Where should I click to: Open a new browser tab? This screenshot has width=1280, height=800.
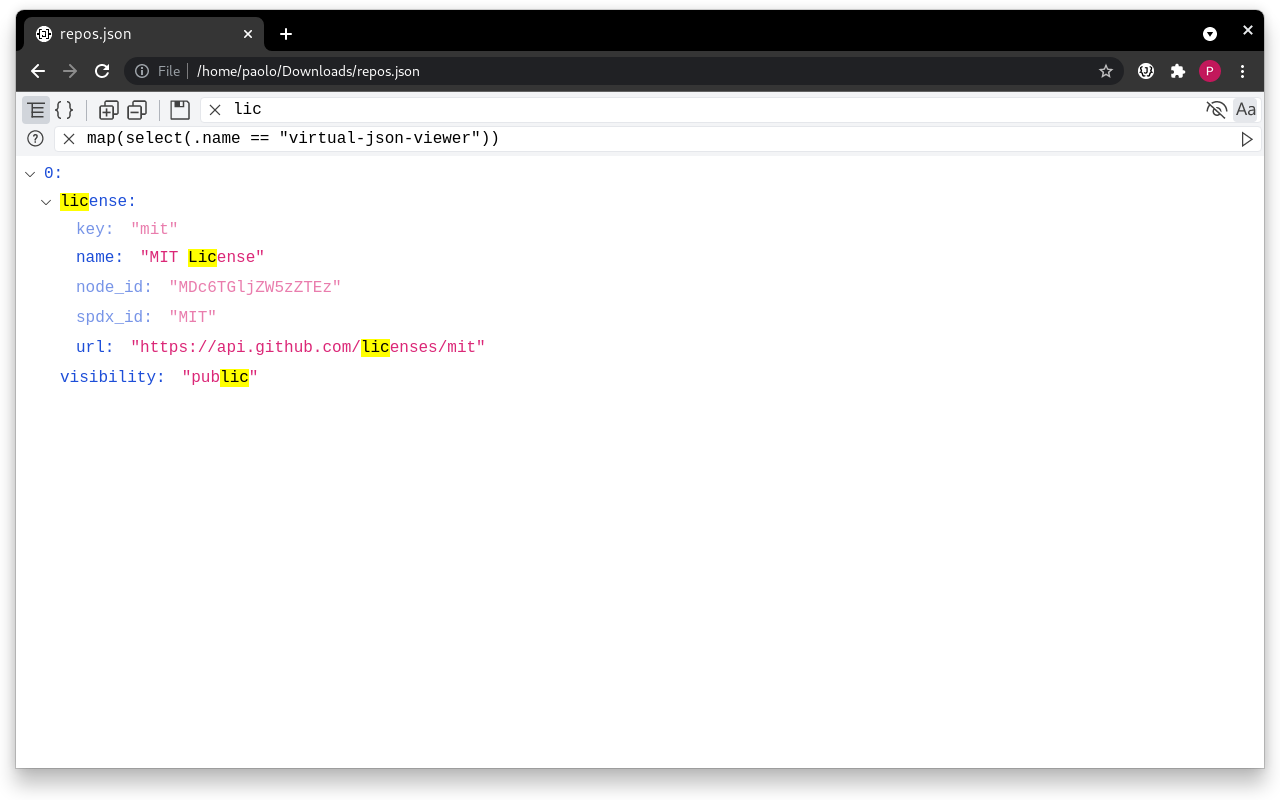tap(285, 33)
